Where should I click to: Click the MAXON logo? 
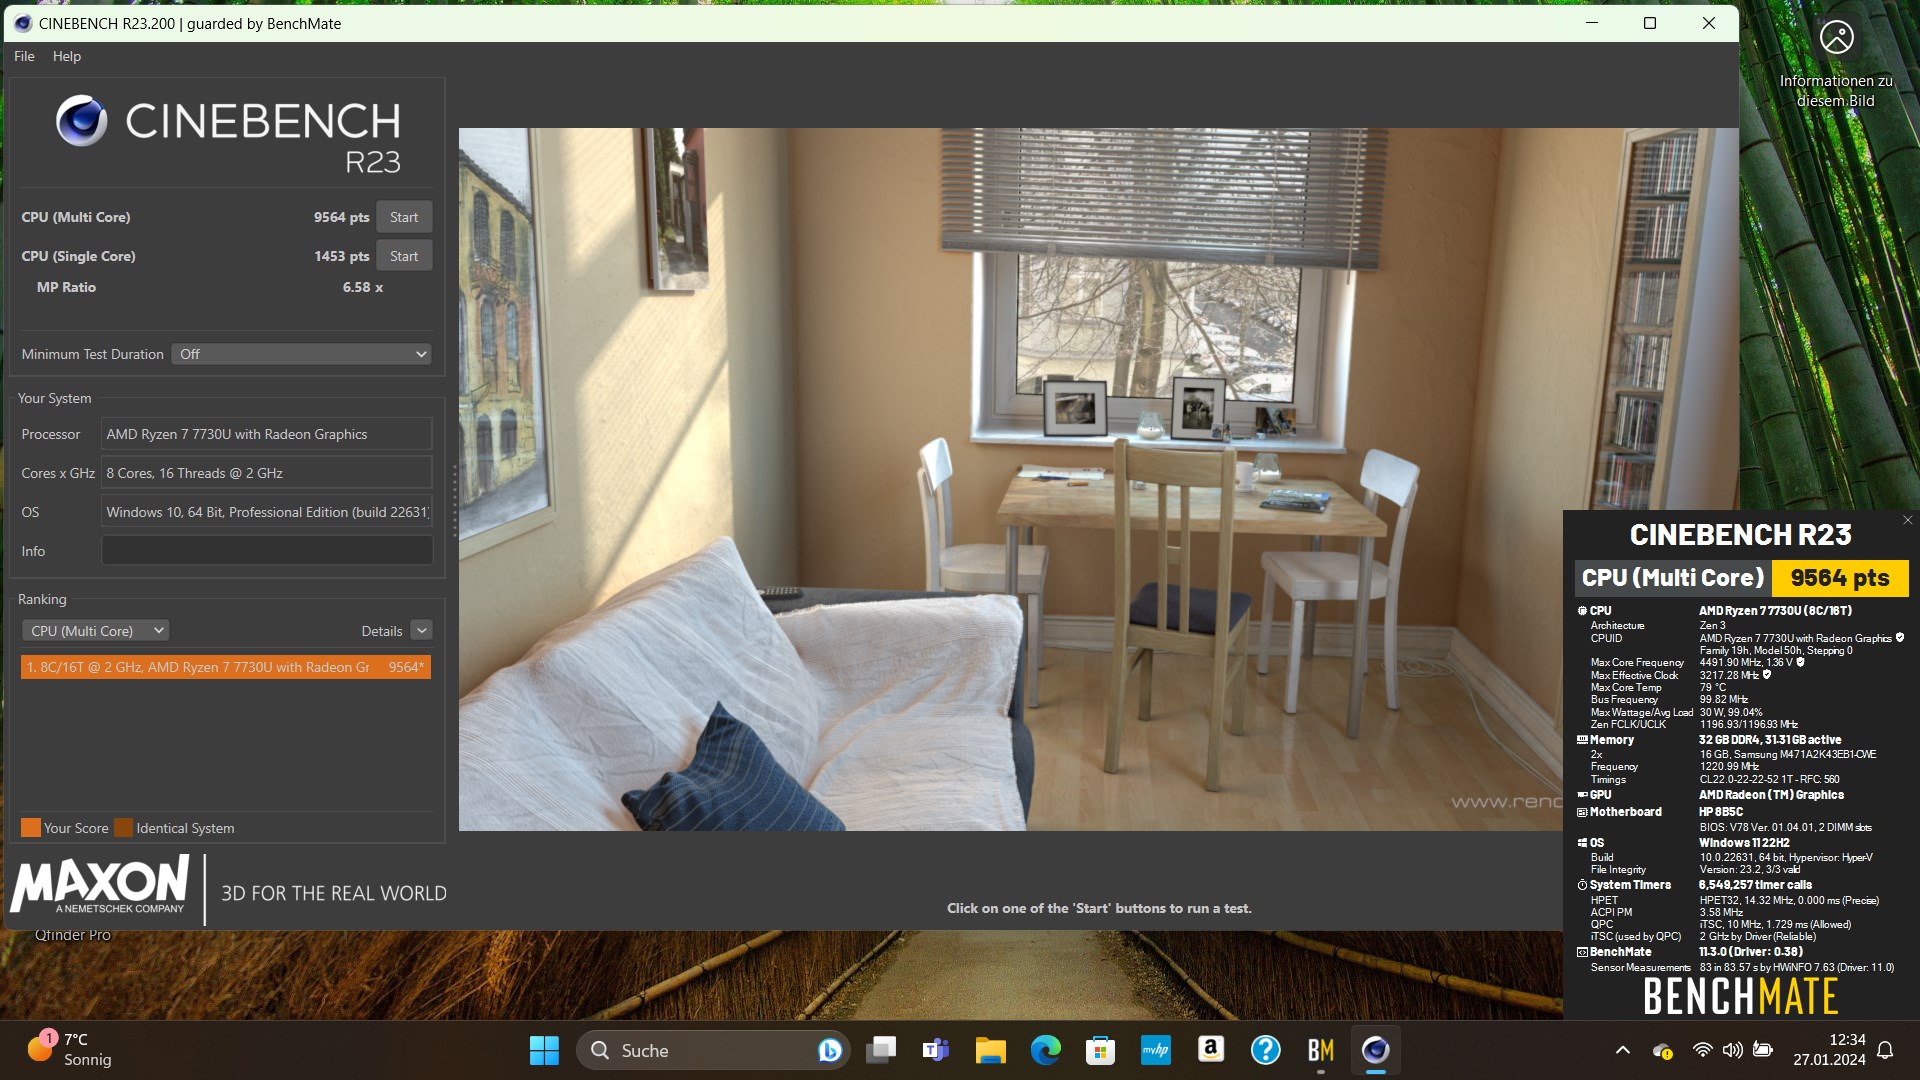tap(100, 884)
